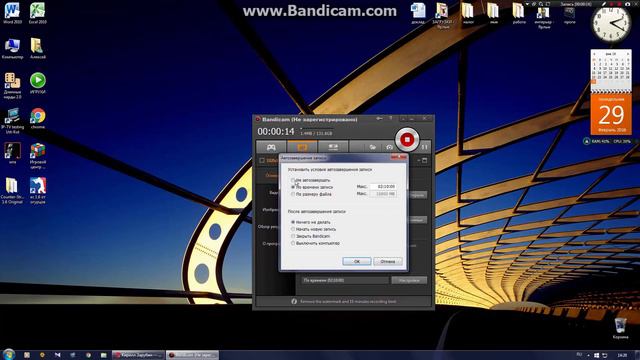Switch to Bandicam device recording mode tab
The height and width of the screenshot is (360, 640).
(333, 147)
